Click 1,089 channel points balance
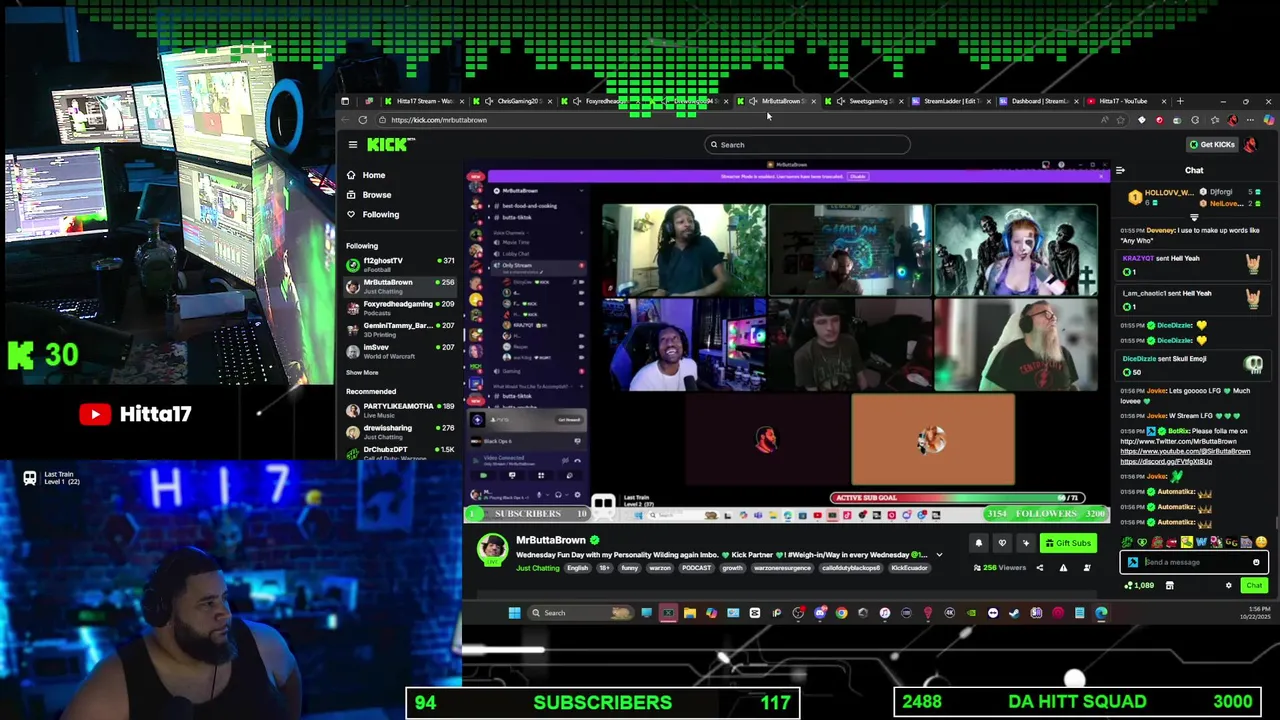Screen dimensions: 1280x720 (1138, 586)
